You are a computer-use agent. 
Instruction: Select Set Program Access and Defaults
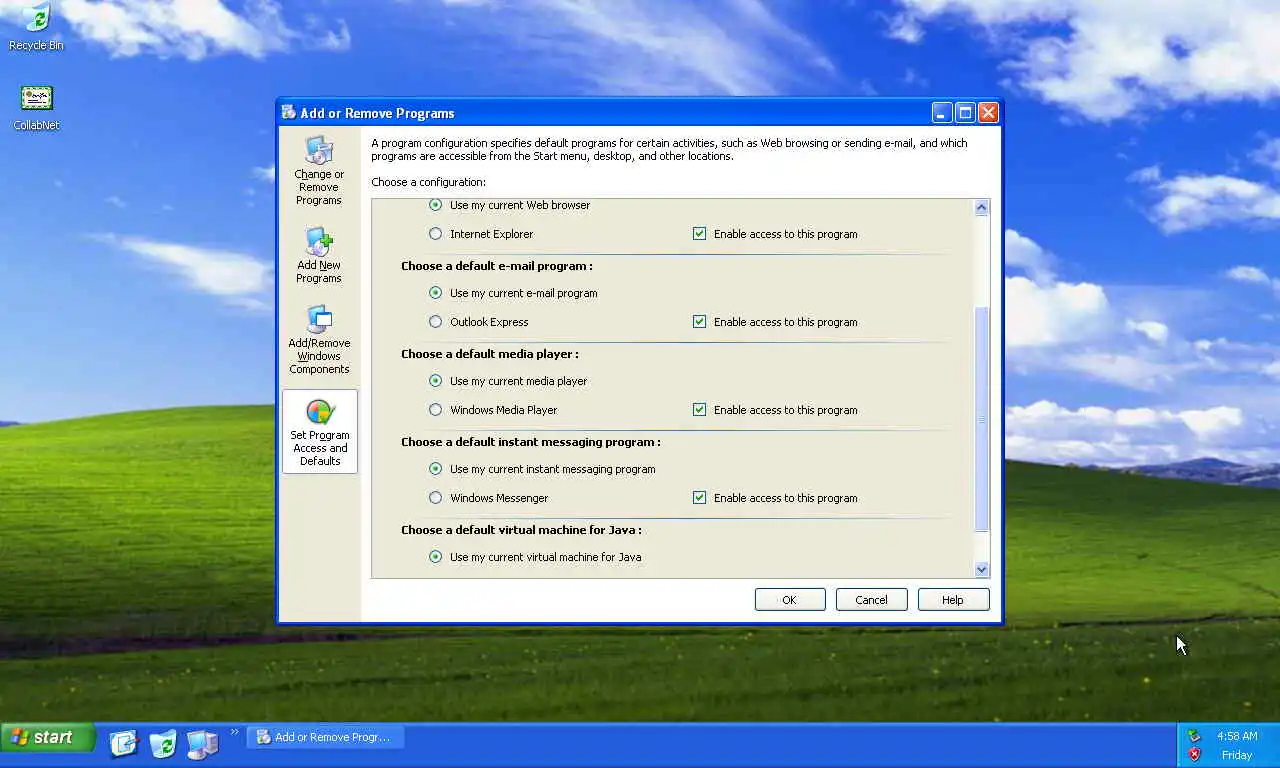319,432
